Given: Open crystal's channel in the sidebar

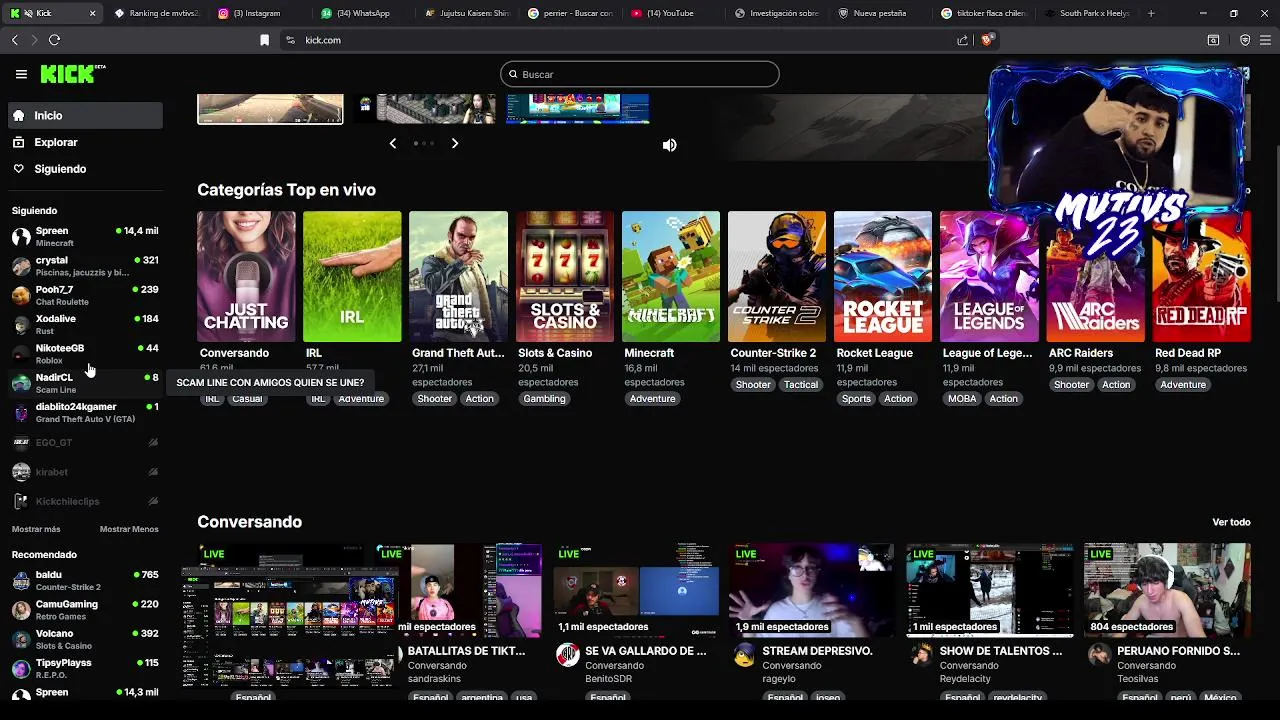Looking at the screenshot, I should pyautogui.click(x=85, y=266).
